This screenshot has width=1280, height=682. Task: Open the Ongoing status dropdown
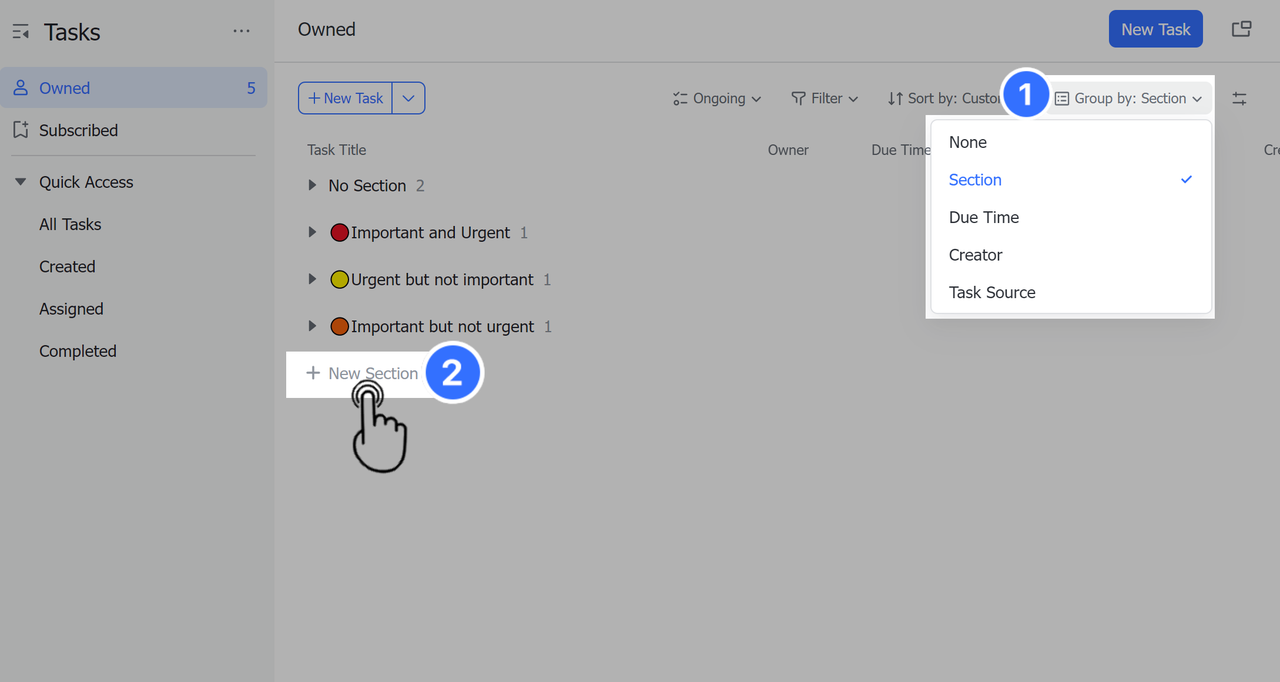[717, 98]
